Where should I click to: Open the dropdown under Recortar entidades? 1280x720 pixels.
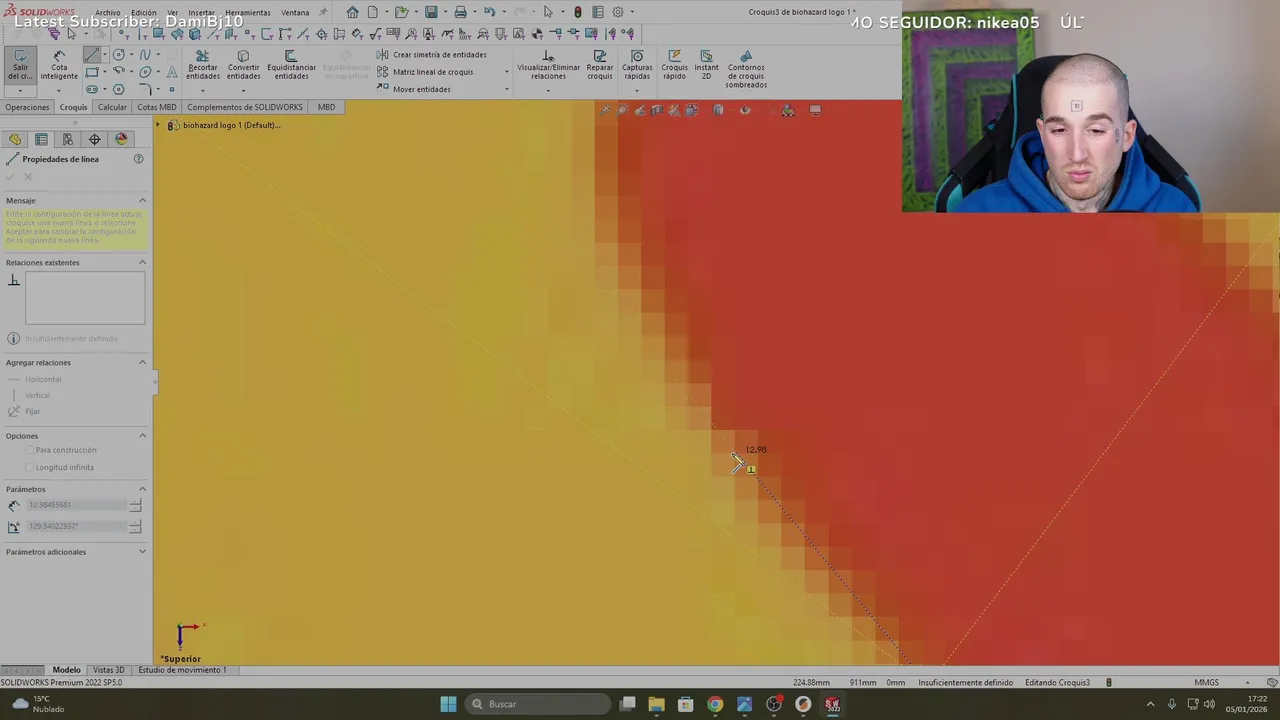point(203,90)
